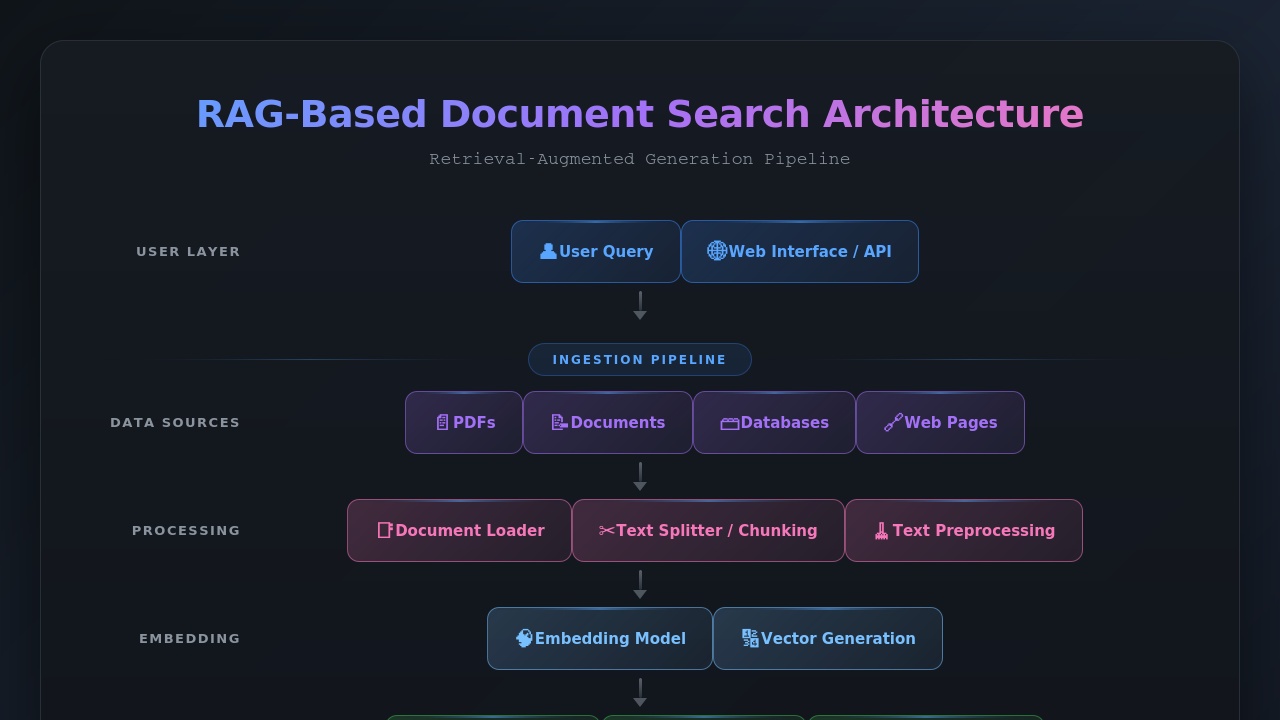This screenshot has height=720, width=1280.
Task: Click the chain-link icon on Web Pages
Action: pyautogui.click(x=892, y=422)
